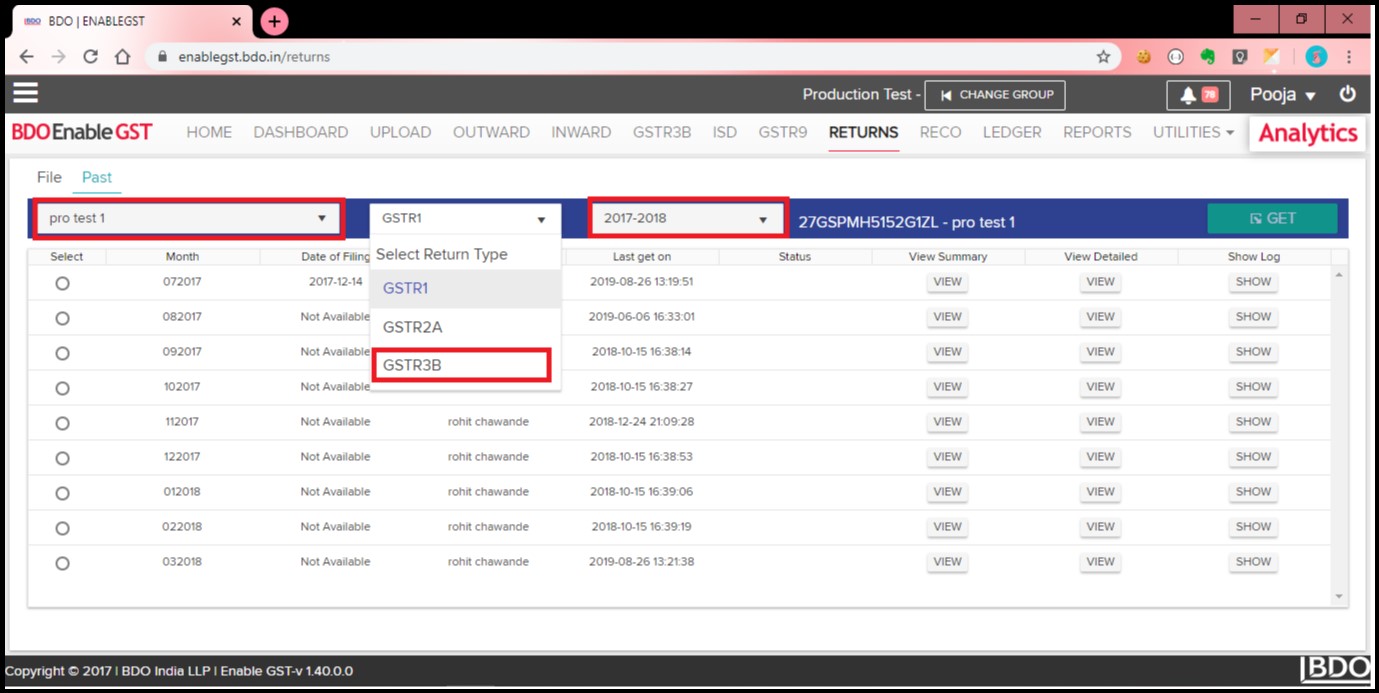Select radio button for month 032018
1379x693 pixels.
click(x=62, y=563)
